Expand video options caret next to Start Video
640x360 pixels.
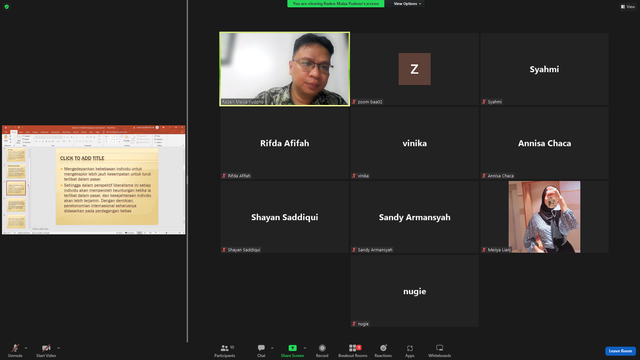(58, 348)
